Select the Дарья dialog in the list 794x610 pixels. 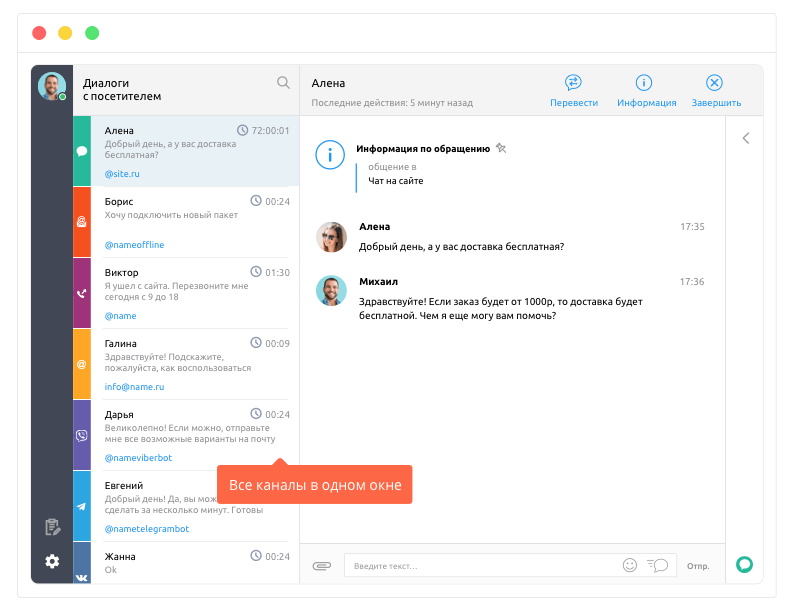coord(186,435)
